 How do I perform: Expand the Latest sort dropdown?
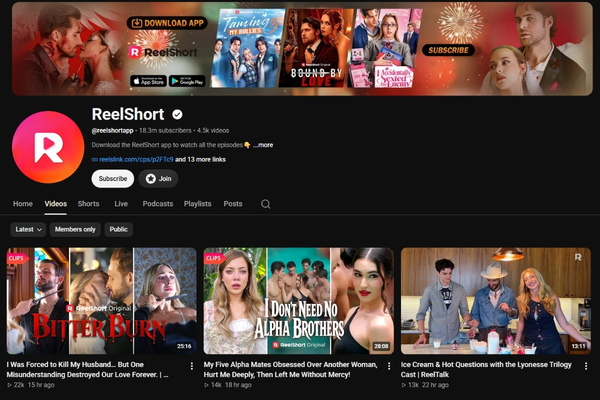click(x=28, y=229)
